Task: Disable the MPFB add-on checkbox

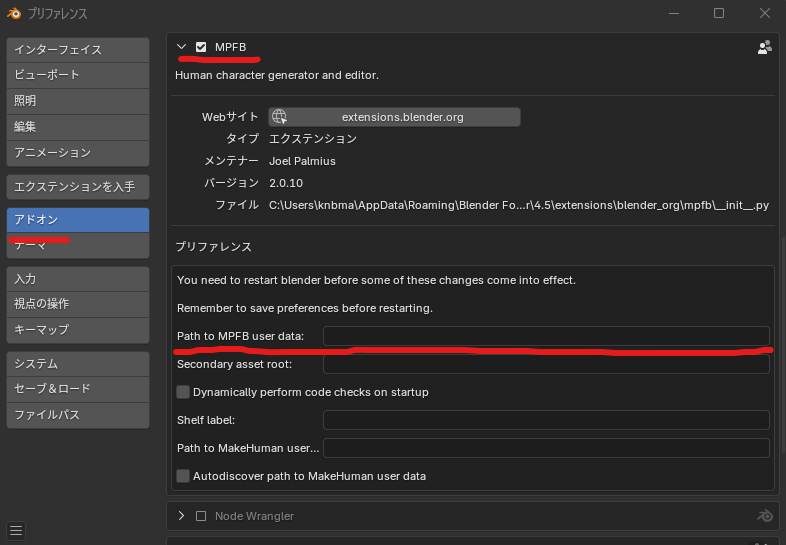Action: (201, 47)
